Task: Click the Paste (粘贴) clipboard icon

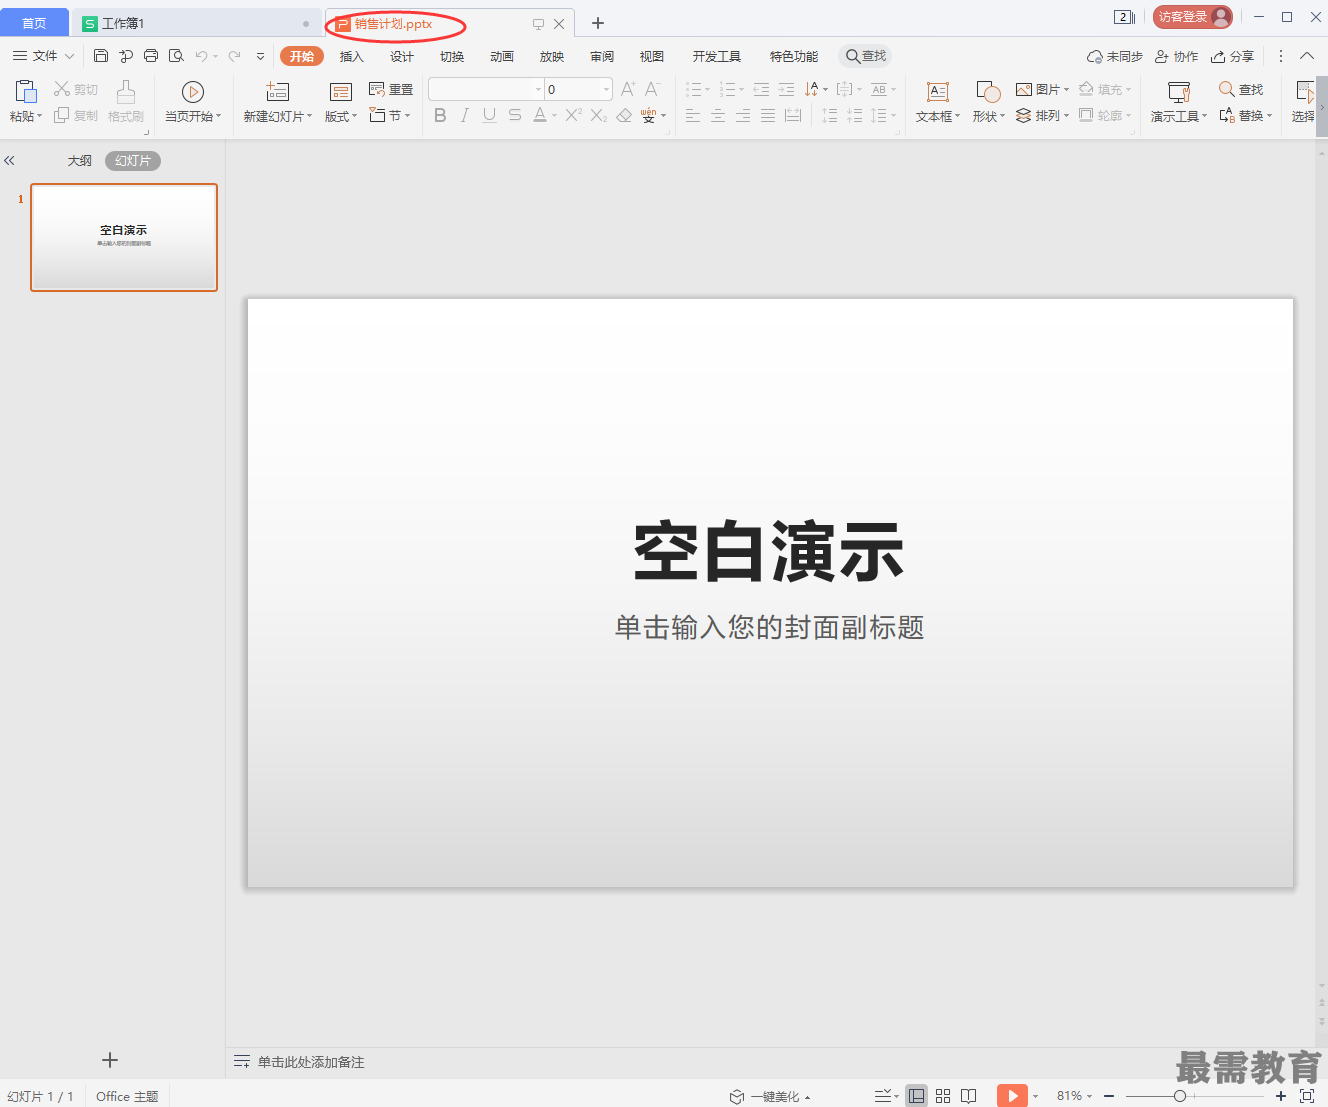Action: [x=26, y=92]
